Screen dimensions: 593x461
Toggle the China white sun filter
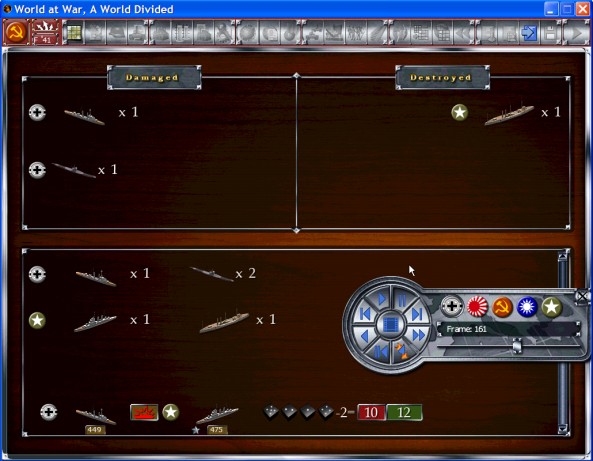coord(527,307)
